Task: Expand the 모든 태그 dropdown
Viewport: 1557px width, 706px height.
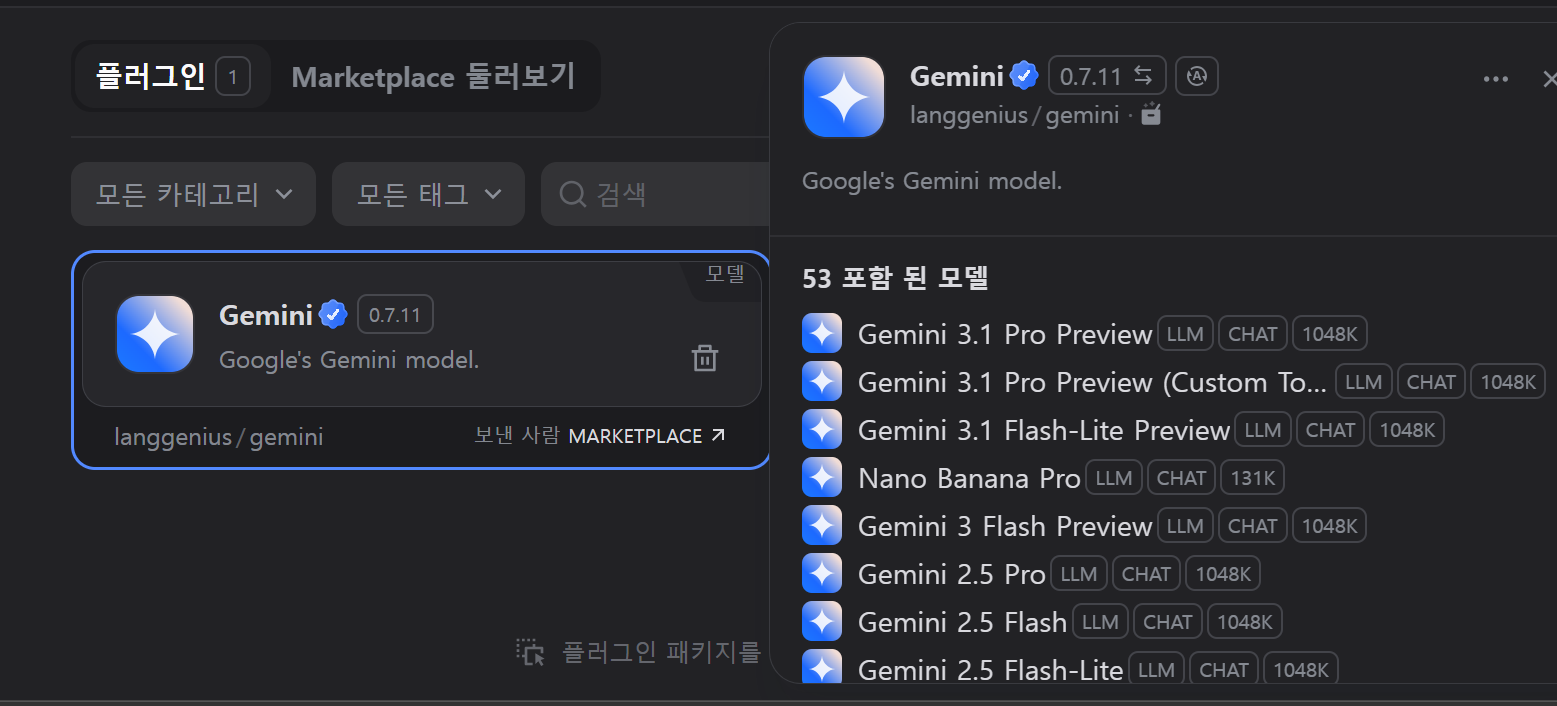Action: click(428, 194)
